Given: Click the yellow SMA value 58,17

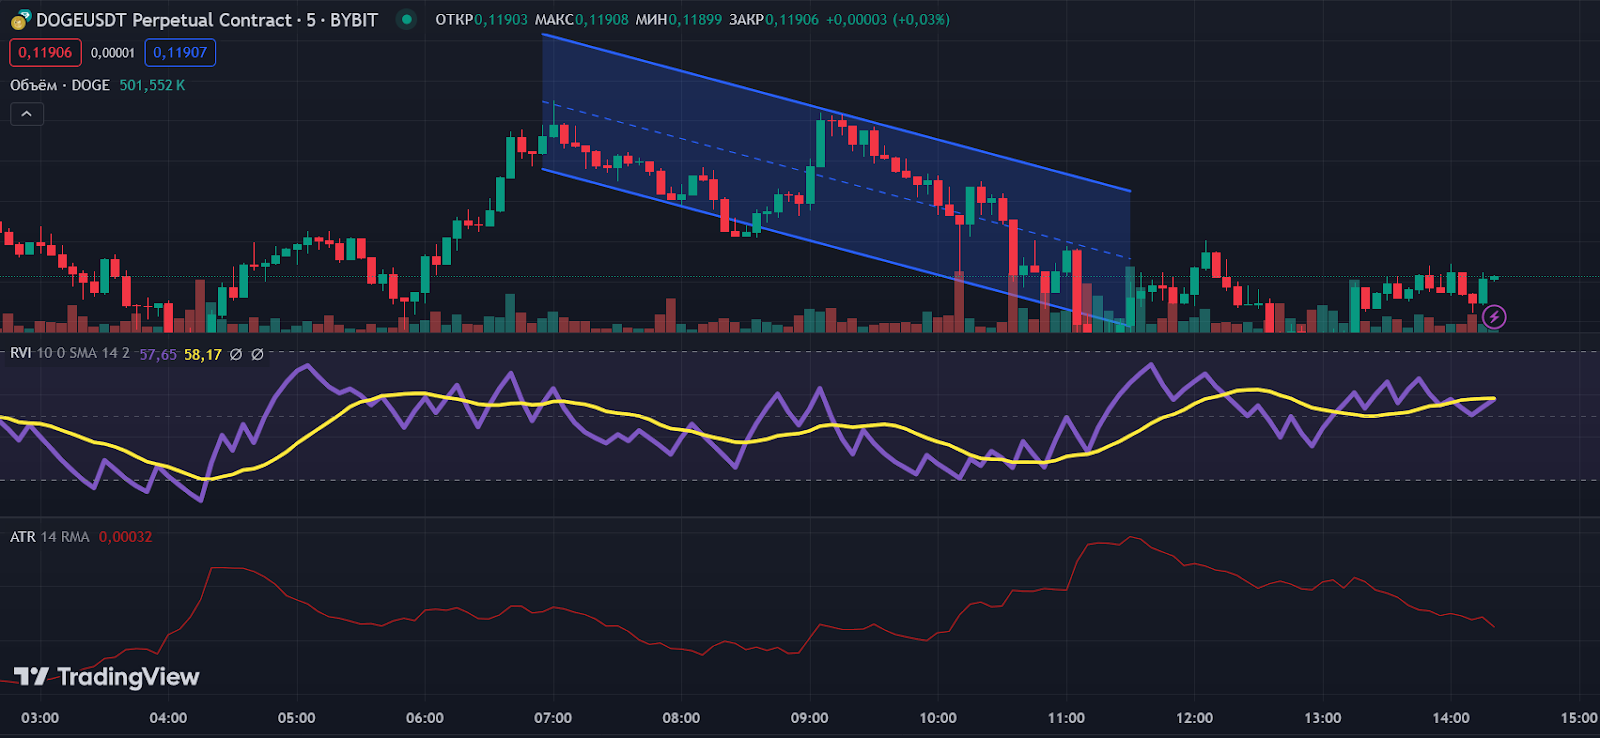Looking at the screenshot, I should coord(203,354).
